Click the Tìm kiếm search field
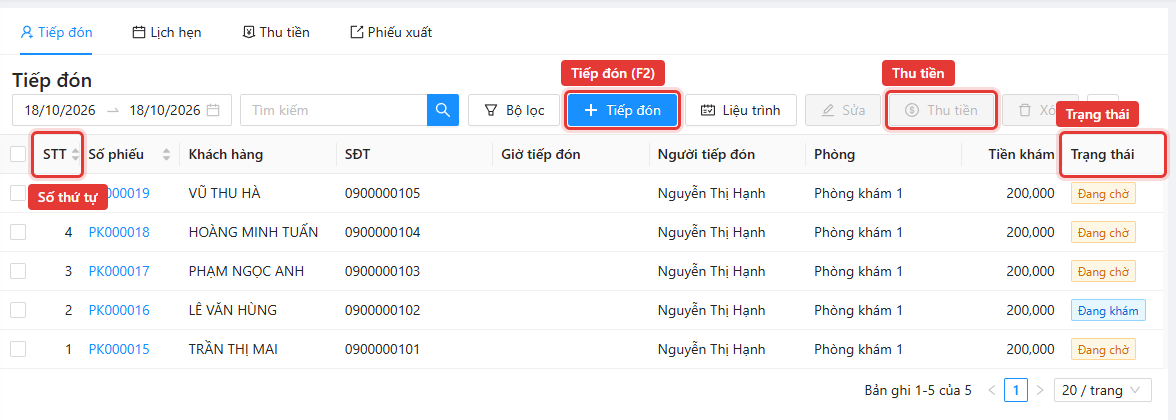The height and width of the screenshot is (420, 1176). coord(334,110)
